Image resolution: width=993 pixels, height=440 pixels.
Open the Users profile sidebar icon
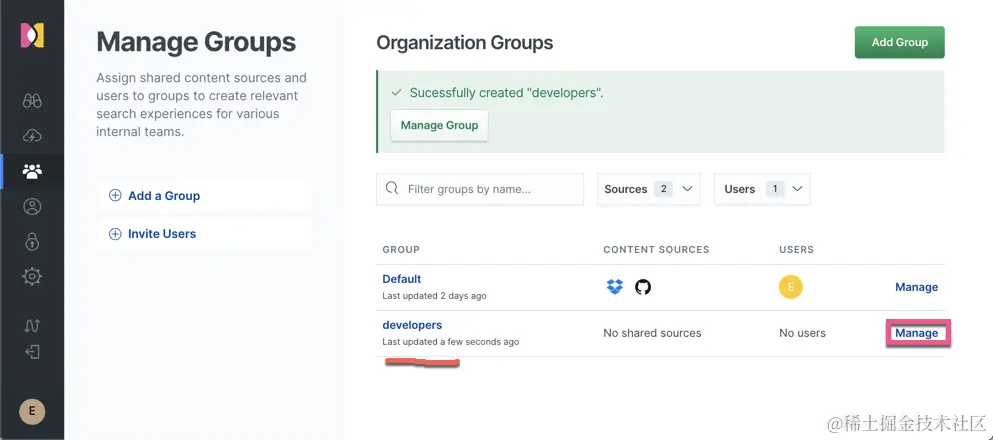[x=32, y=207]
